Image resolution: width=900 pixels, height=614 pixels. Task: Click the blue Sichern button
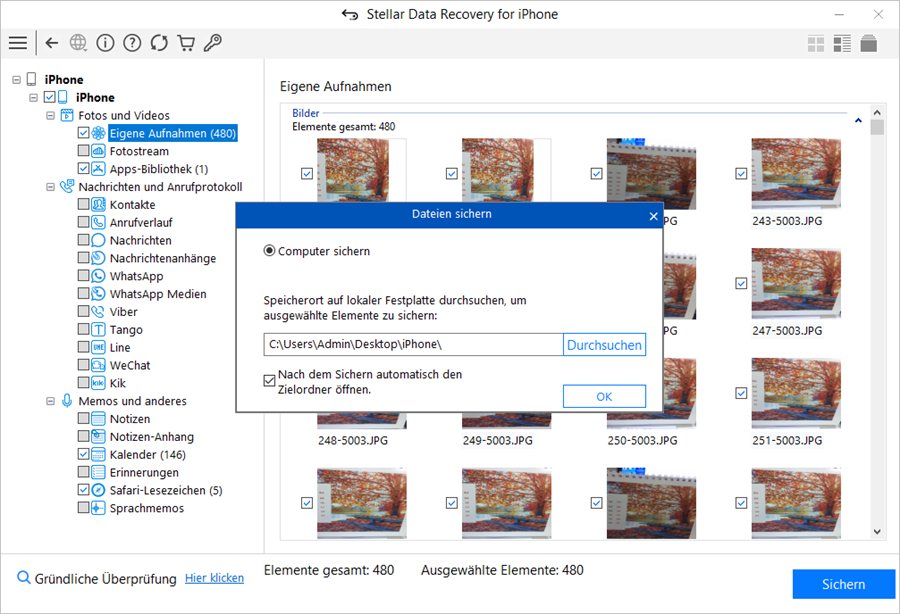click(x=844, y=584)
